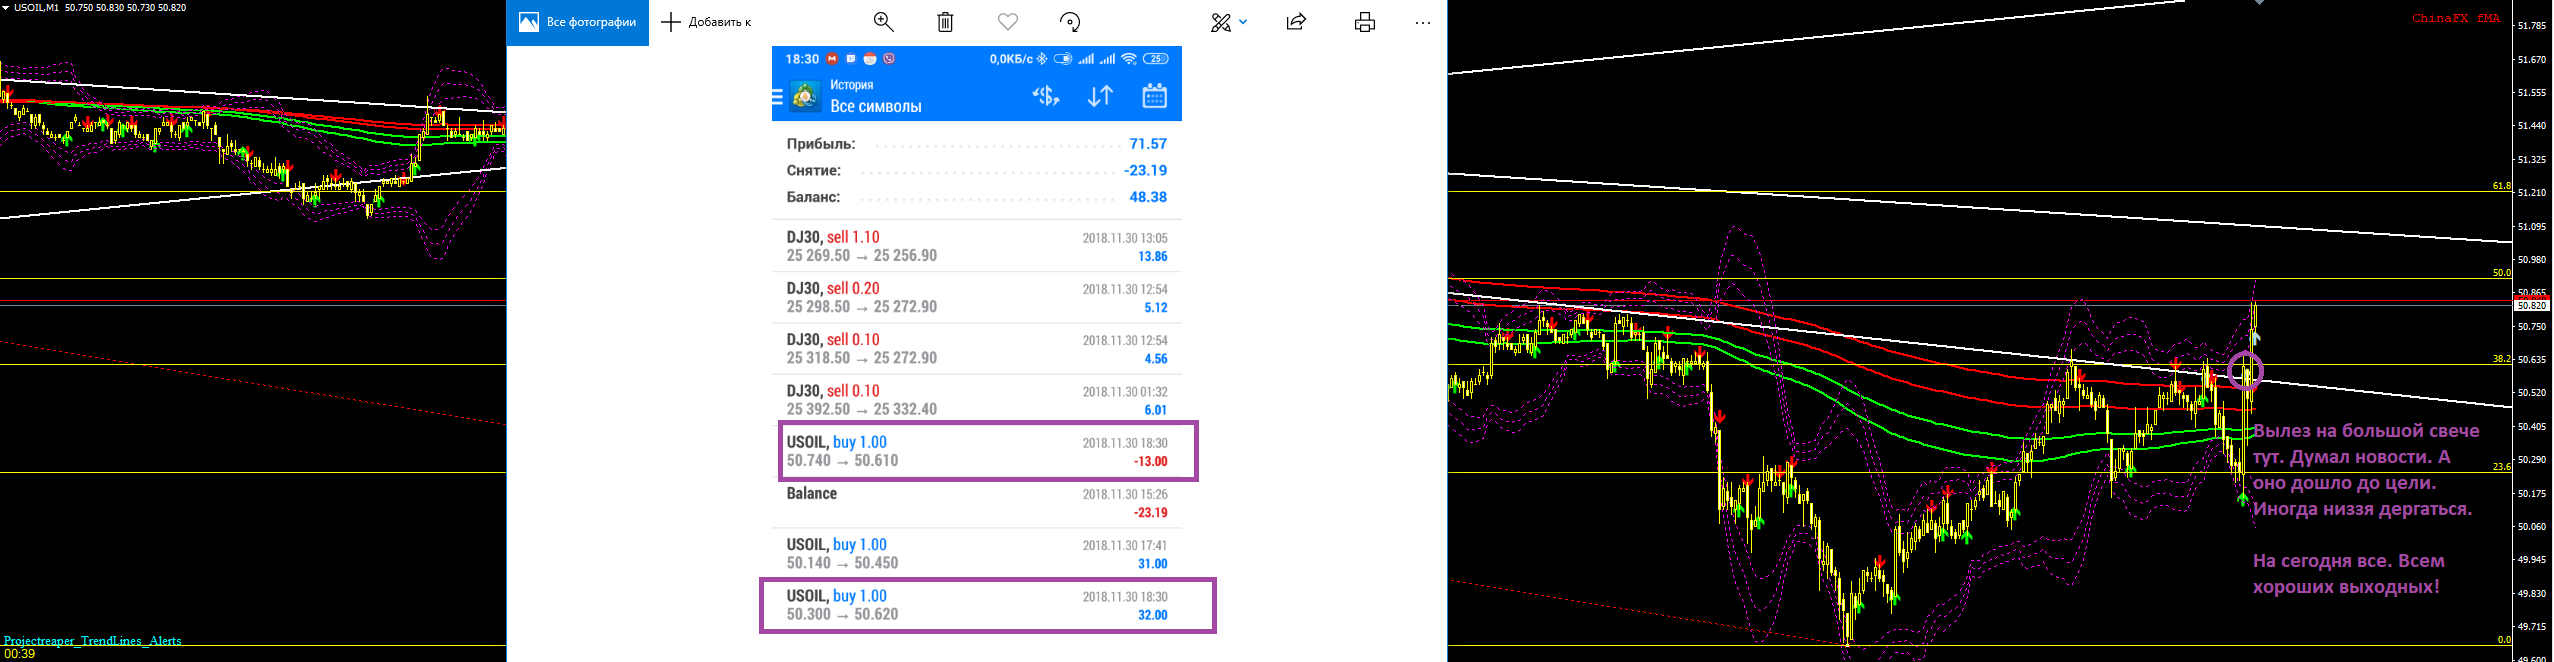Open the three-dot more options menu
The width and height of the screenshot is (2554, 662).
(1423, 22)
